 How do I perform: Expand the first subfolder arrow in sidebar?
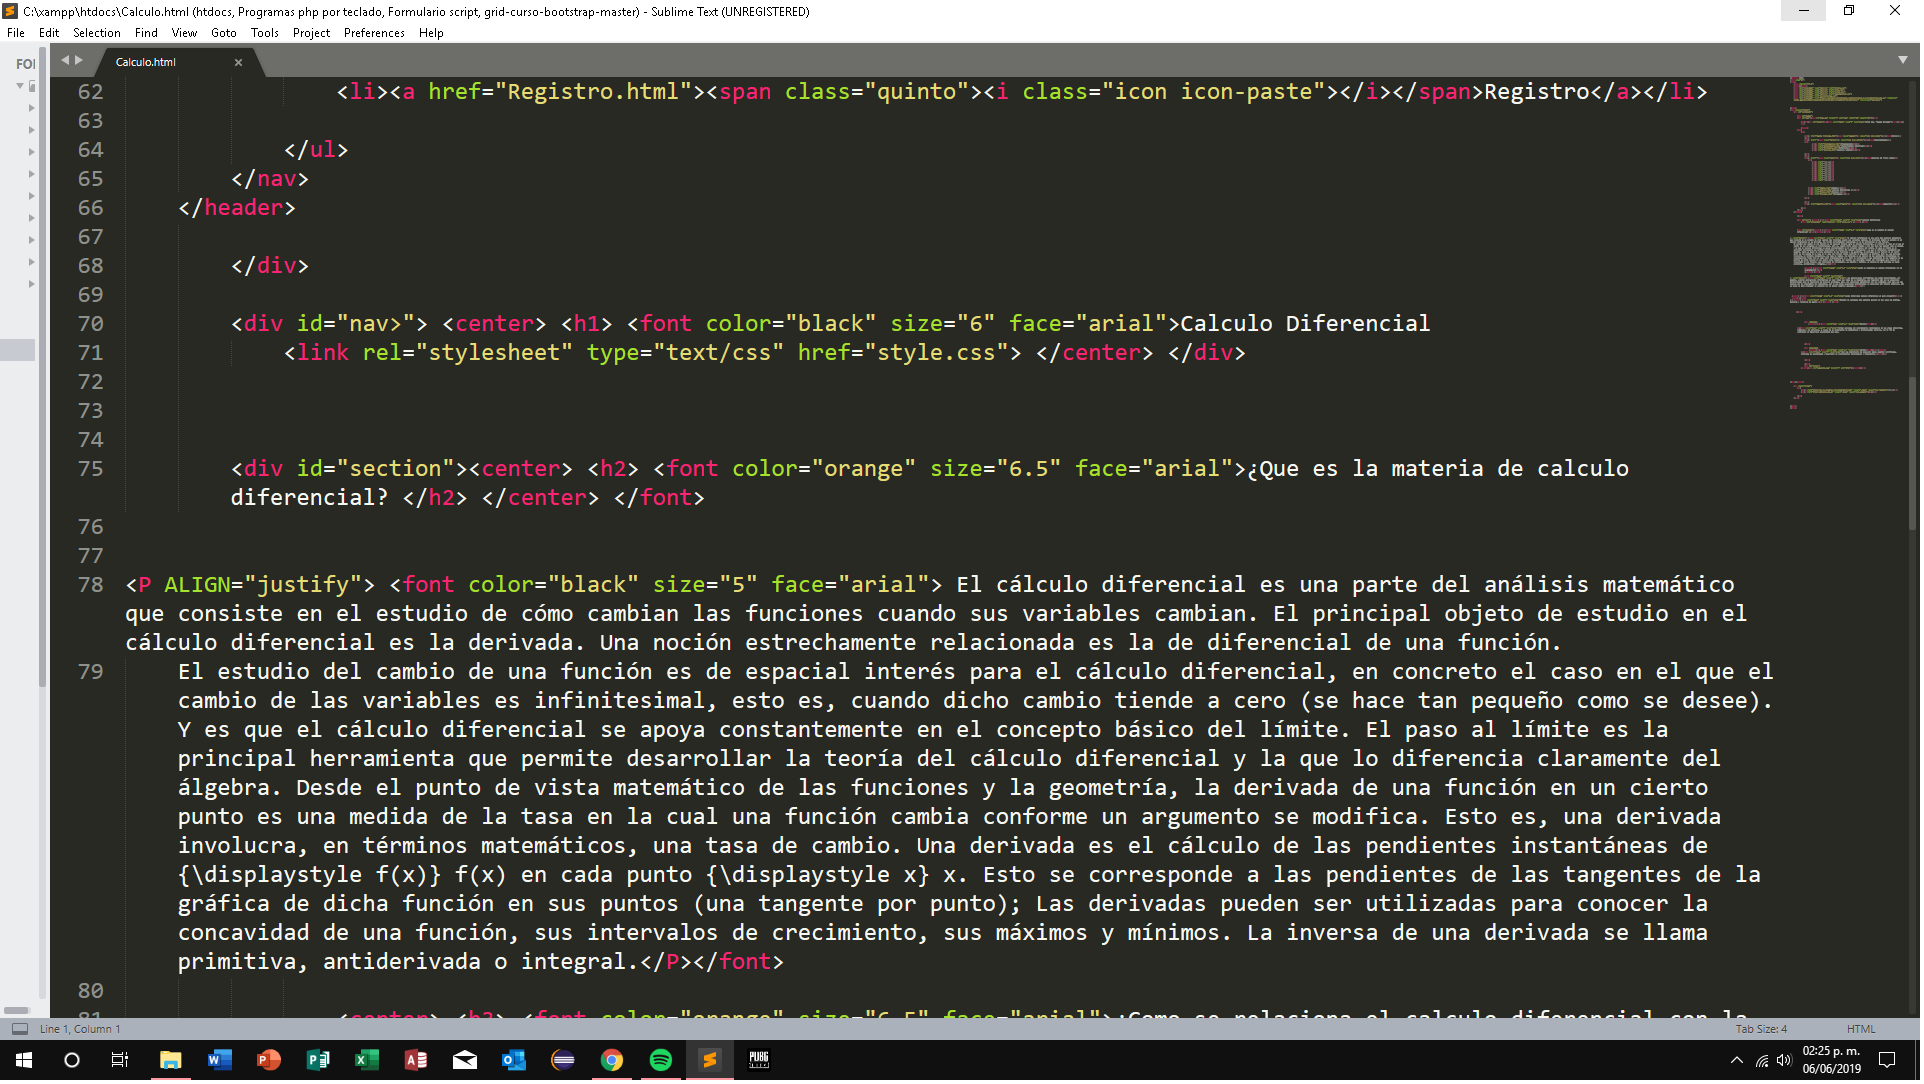coord(32,108)
